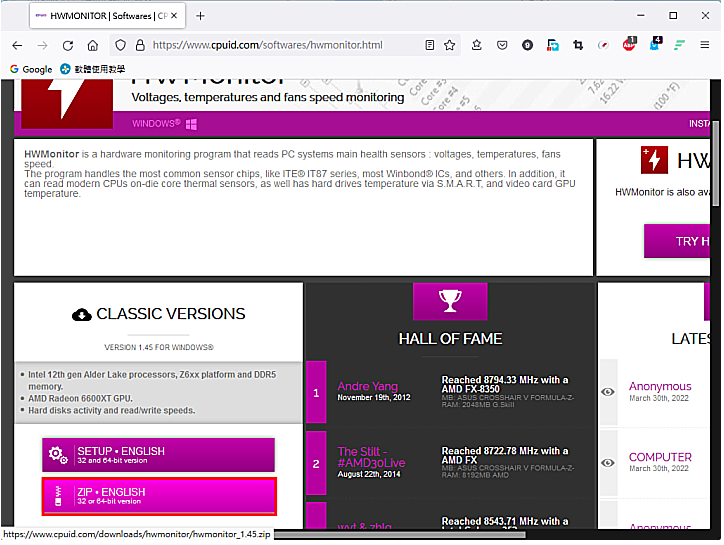Open Anonymous March 30th validation link
The width and height of the screenshot is (724, 545).
click(660, 386)
